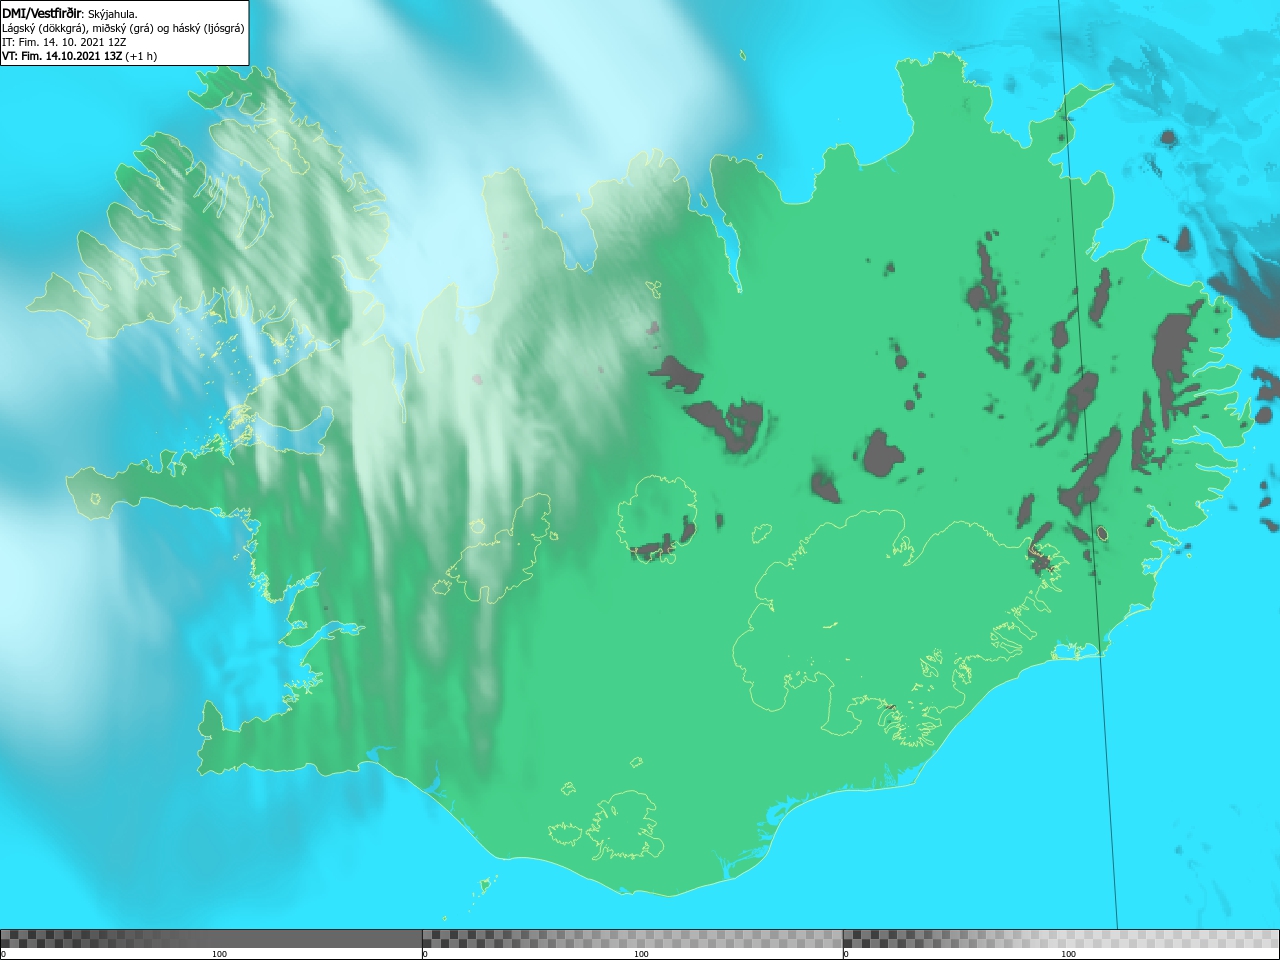Click the '100' label under the lightest scale bar
The height and width of the screenshot is (960, 1280).
(x=1068, y=954)
